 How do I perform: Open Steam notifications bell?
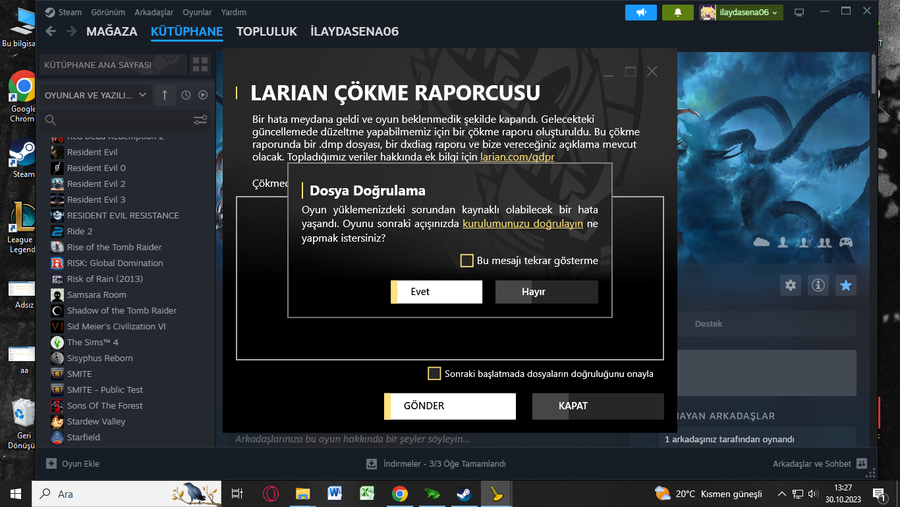(x=677, y=12)
